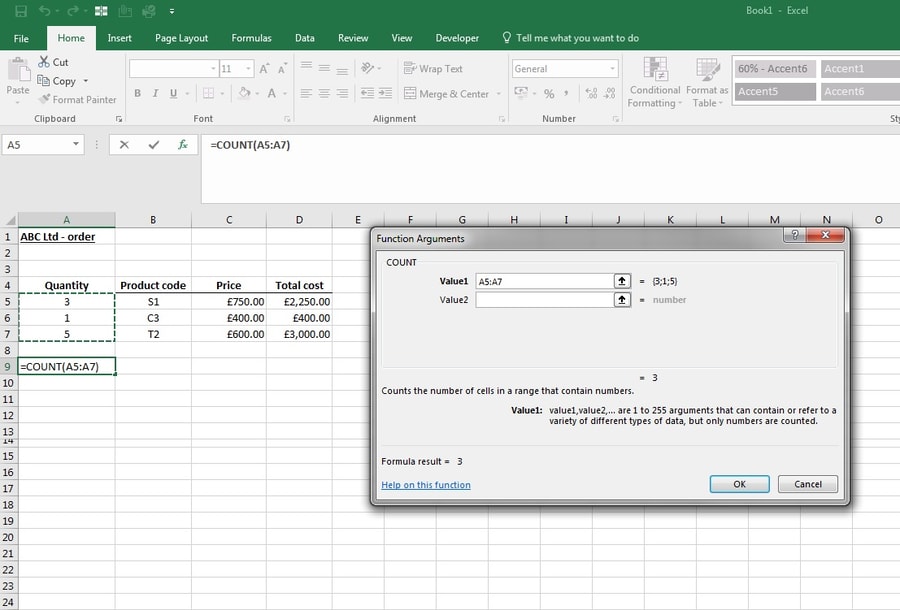This screenshot has height=610, width=900.
Task: Click the fx Insert Function icon
Action: click(x=183, y=145)
